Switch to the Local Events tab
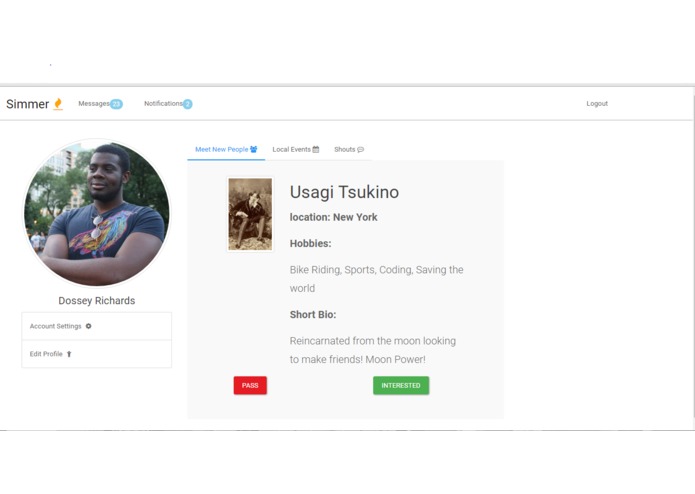 (x=296, y=150)
